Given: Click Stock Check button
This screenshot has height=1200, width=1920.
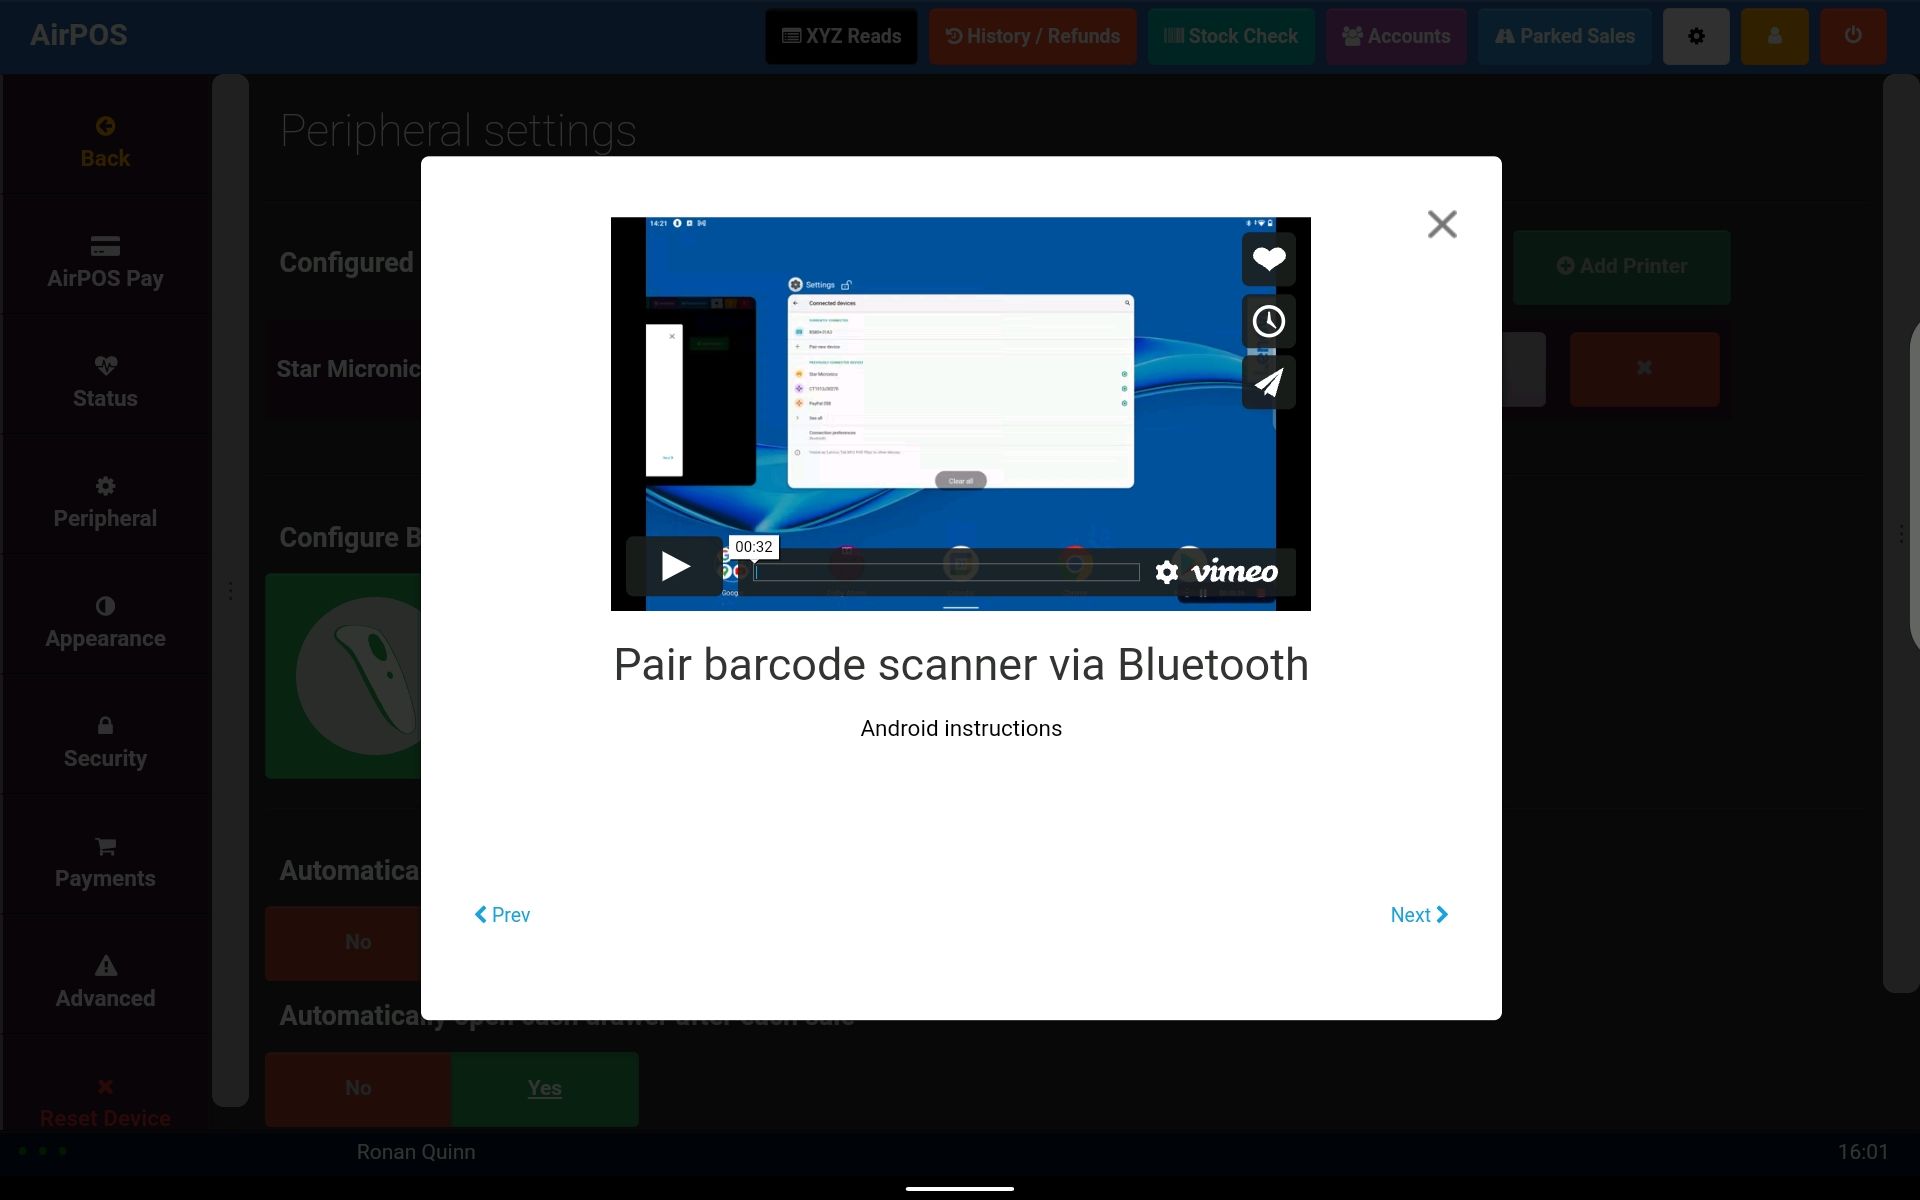Looking at the screenshot, I should coord(1230,37).
